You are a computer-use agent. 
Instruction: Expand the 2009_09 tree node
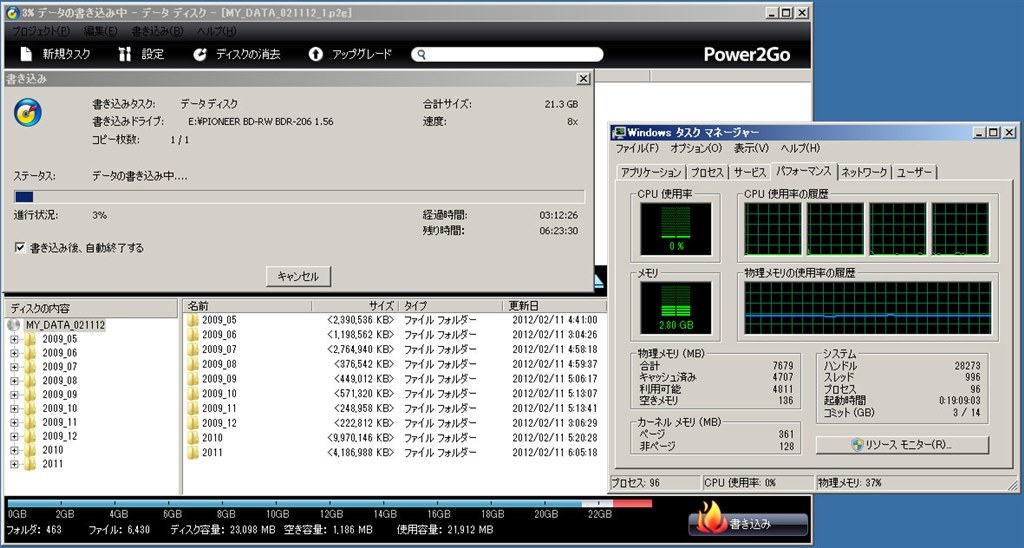(14, 395)
